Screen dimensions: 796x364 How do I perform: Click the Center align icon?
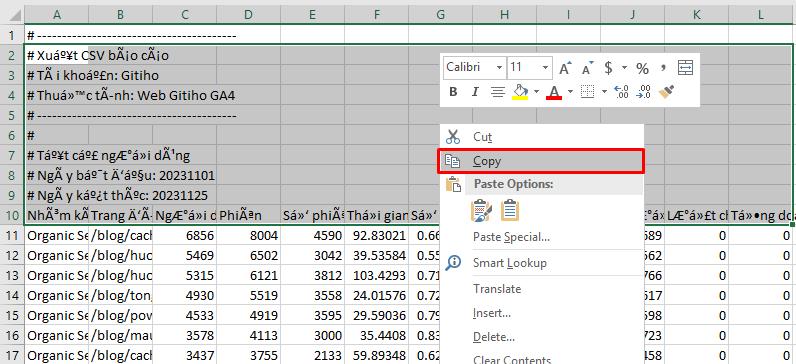[498, 92]
